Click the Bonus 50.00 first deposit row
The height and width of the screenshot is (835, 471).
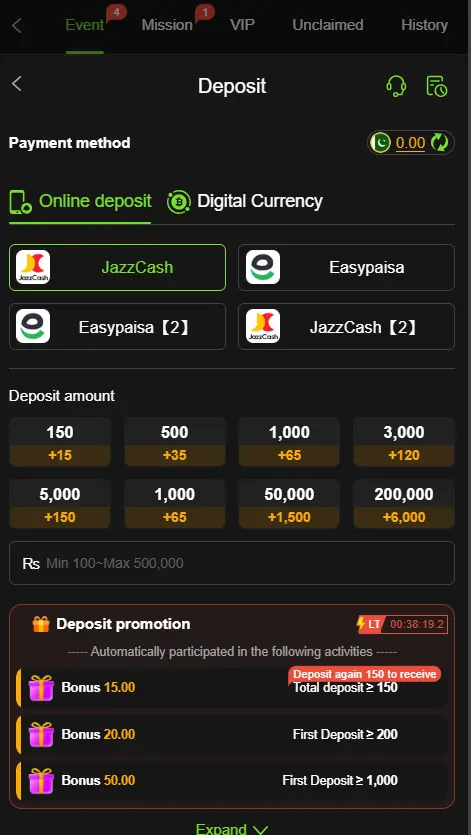[232, 781]
